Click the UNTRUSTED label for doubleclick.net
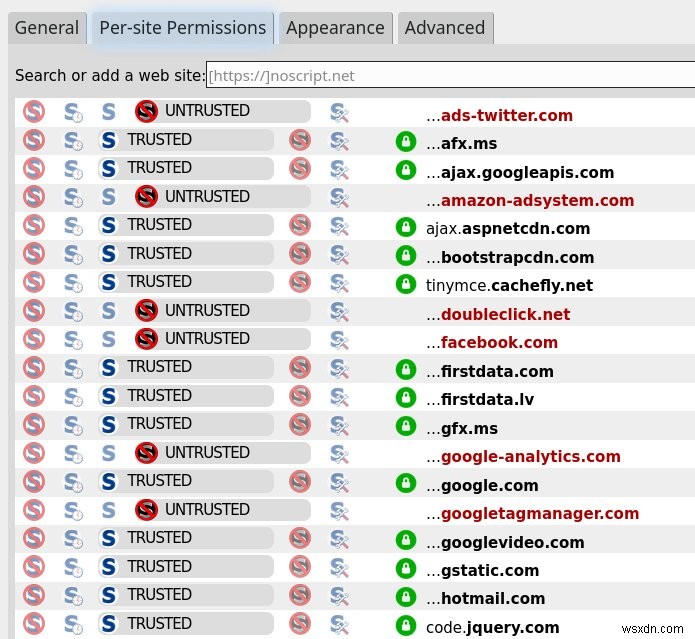The width and height of the screenshot is (695, 639). point(207,310)
